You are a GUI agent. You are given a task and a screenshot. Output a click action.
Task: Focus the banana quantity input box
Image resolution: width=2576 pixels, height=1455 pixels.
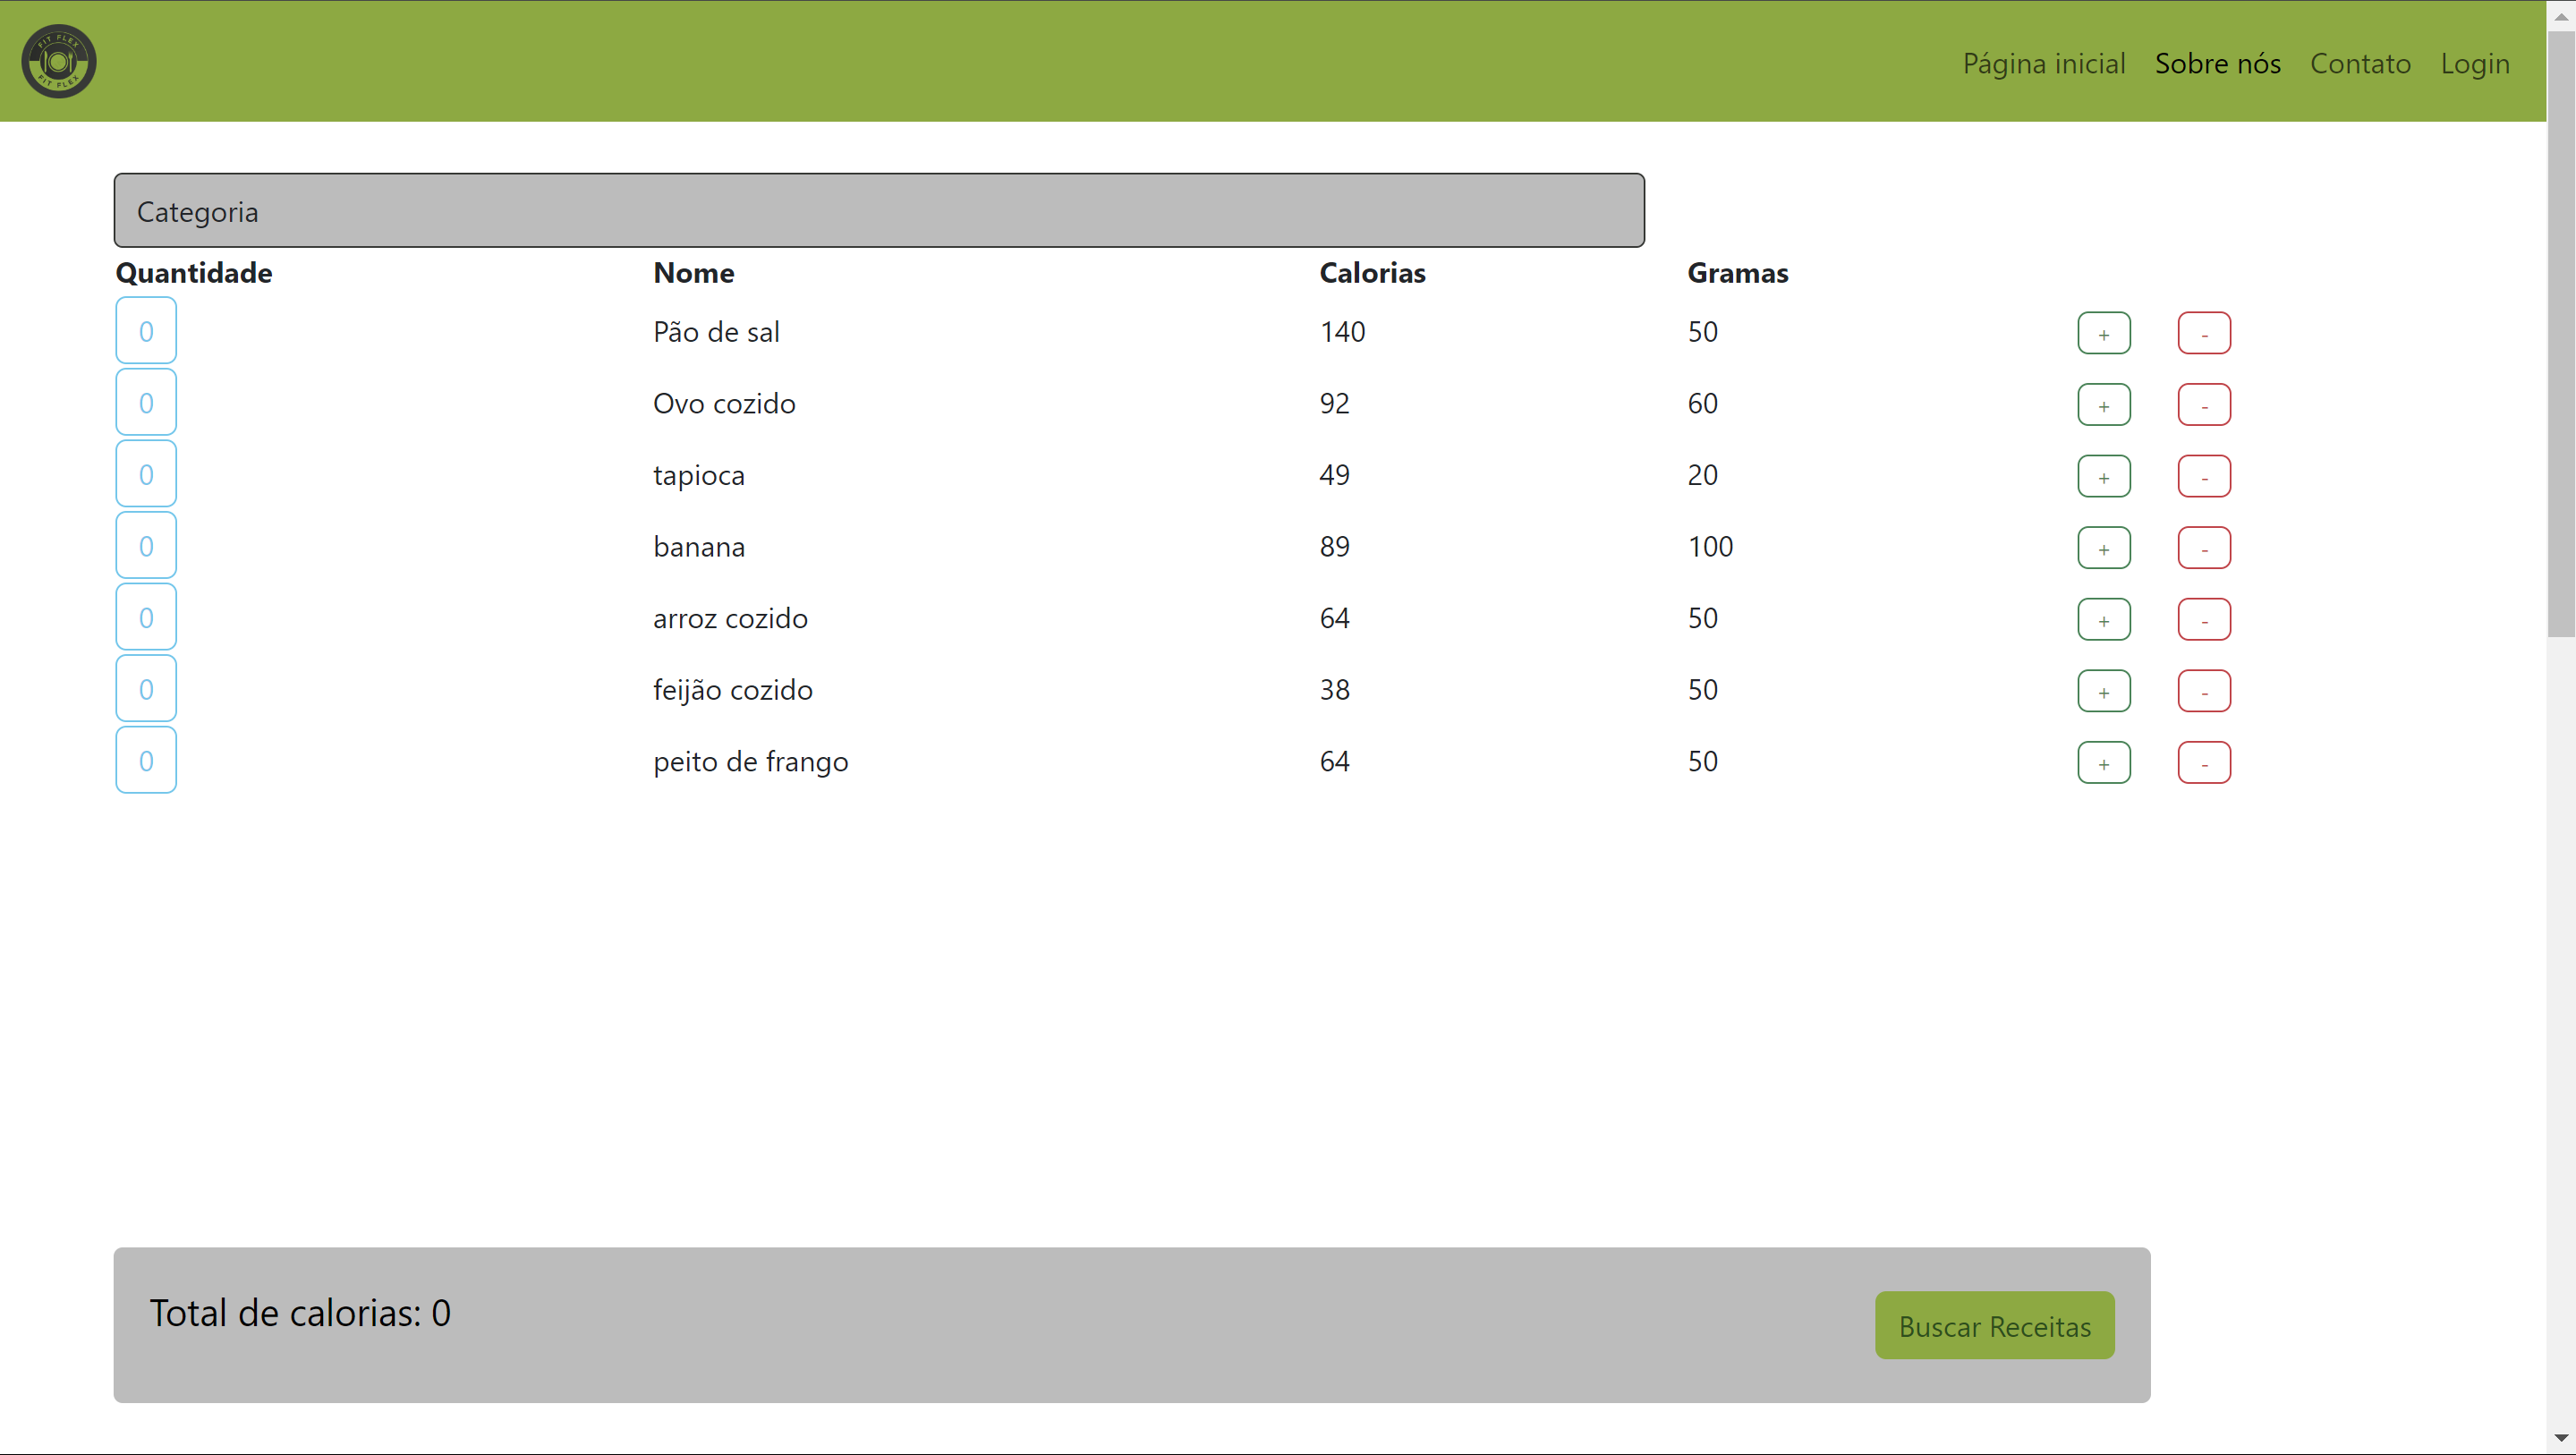tap(146, 546)
